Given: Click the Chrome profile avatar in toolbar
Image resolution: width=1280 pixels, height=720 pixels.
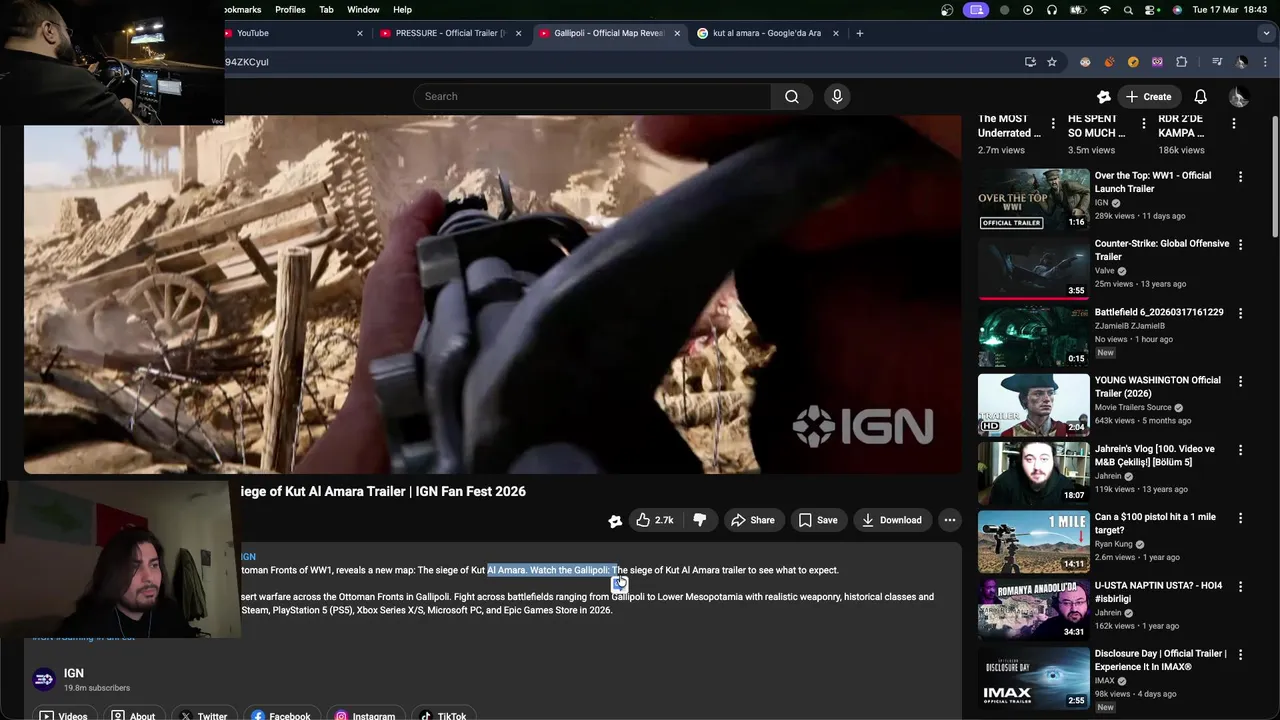Looking at the screenshot, I should tap(1241, 62).
